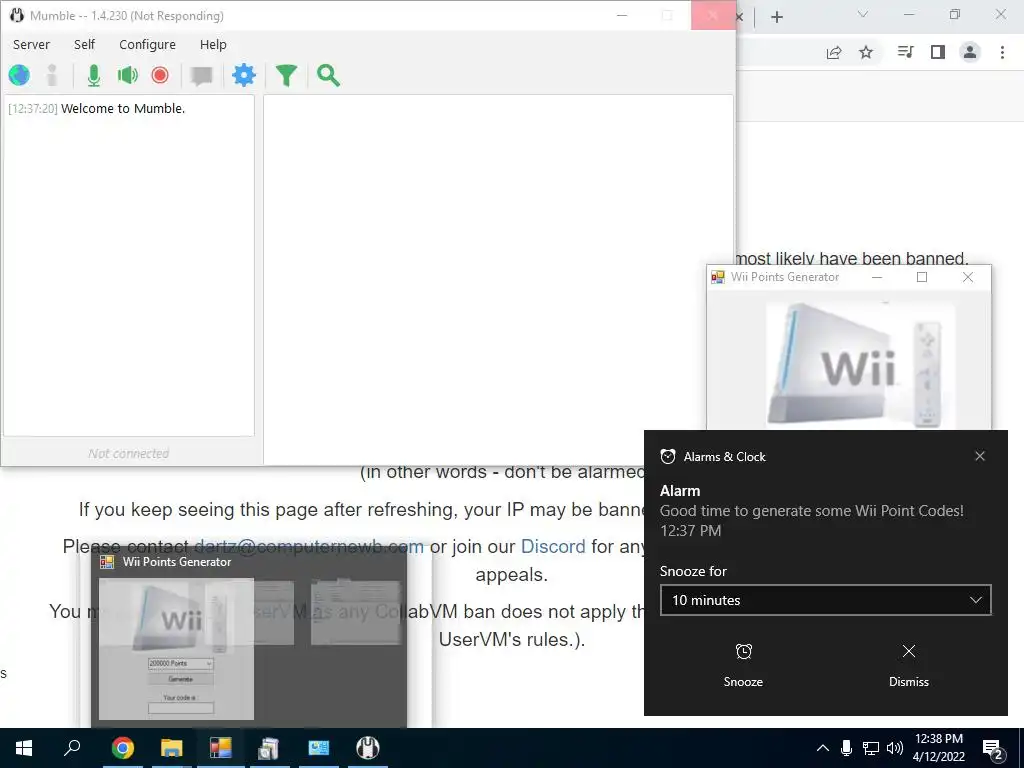Screen dimensions: 1024x768
Task: Snooze the Wii Point Codes alarm
Action: 743,665
